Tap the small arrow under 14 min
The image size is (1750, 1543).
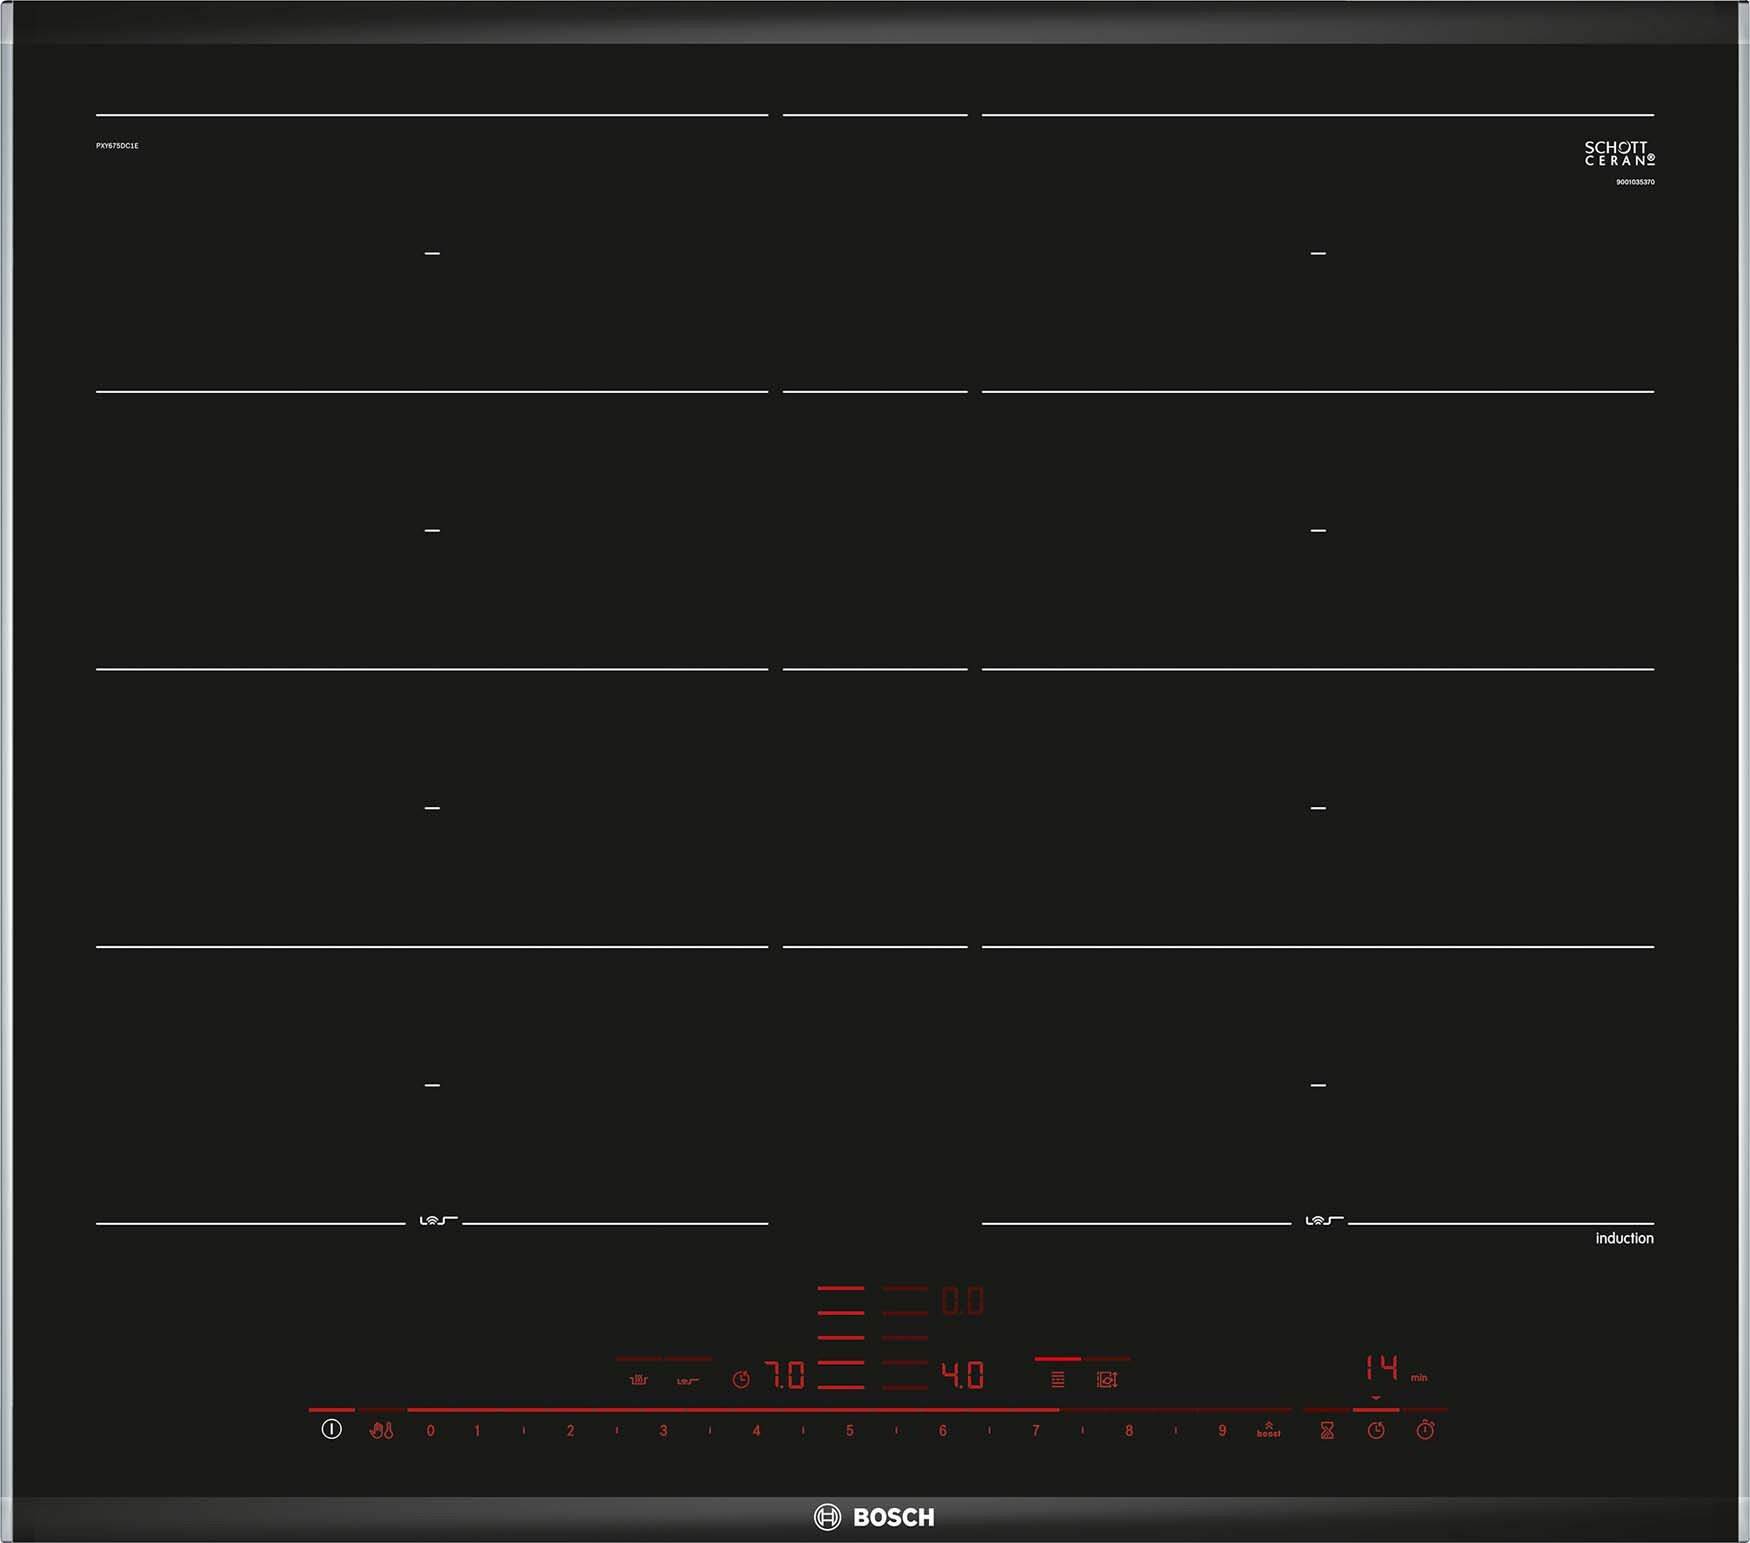(1376, 1398)
